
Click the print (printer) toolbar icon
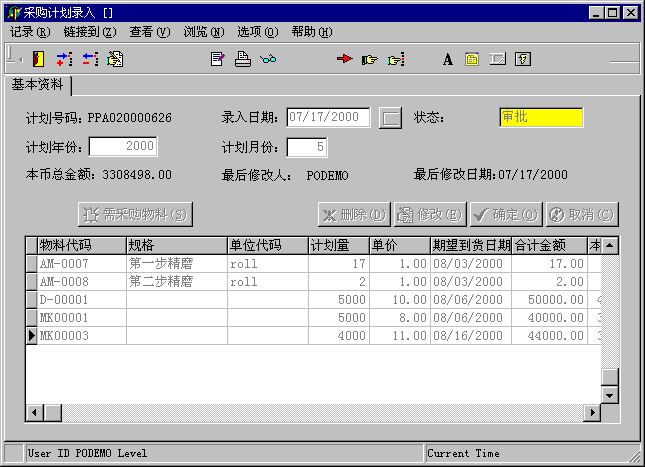tap(242, 59)
